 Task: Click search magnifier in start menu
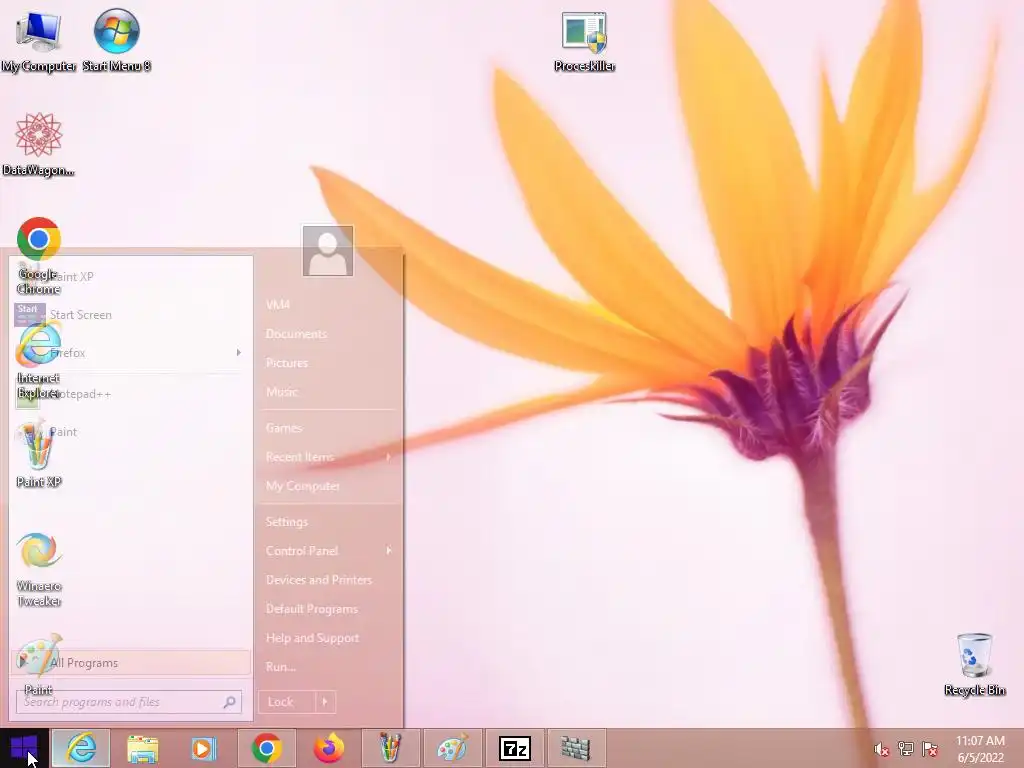229,702
